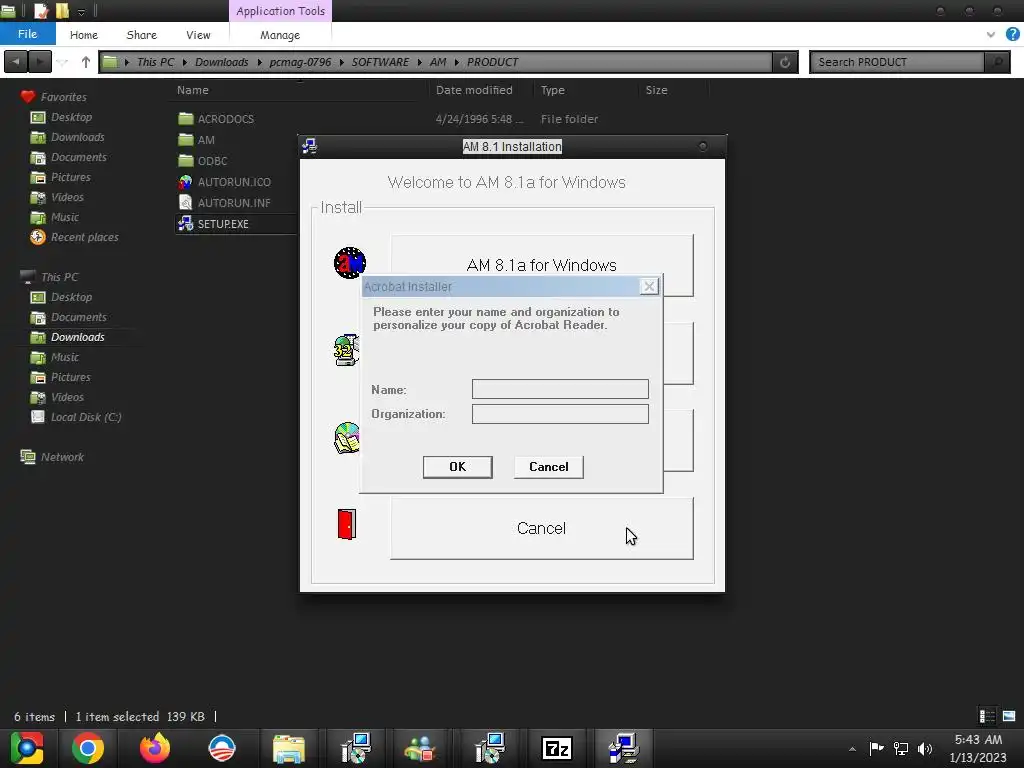Click the Organization input field

click(560, 414)
